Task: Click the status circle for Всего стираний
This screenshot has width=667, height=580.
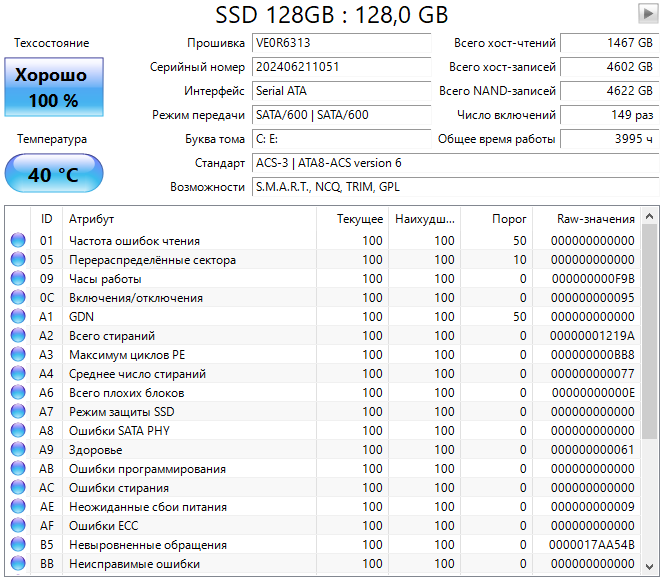Action: point(18,335)
